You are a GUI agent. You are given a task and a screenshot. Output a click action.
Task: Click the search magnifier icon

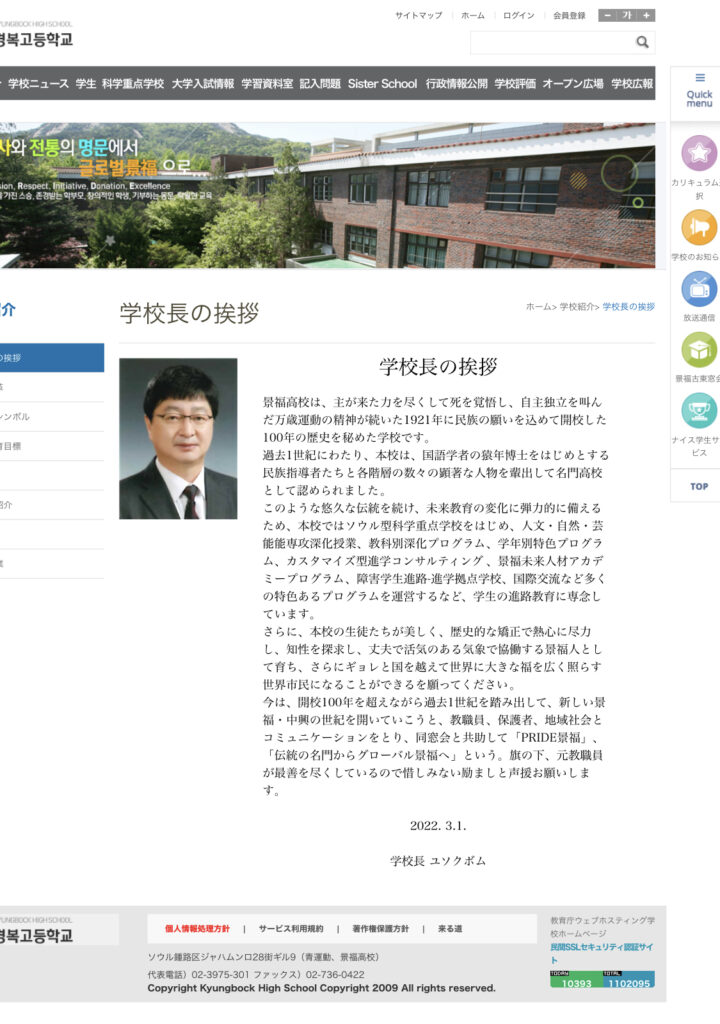click(642, 42)
